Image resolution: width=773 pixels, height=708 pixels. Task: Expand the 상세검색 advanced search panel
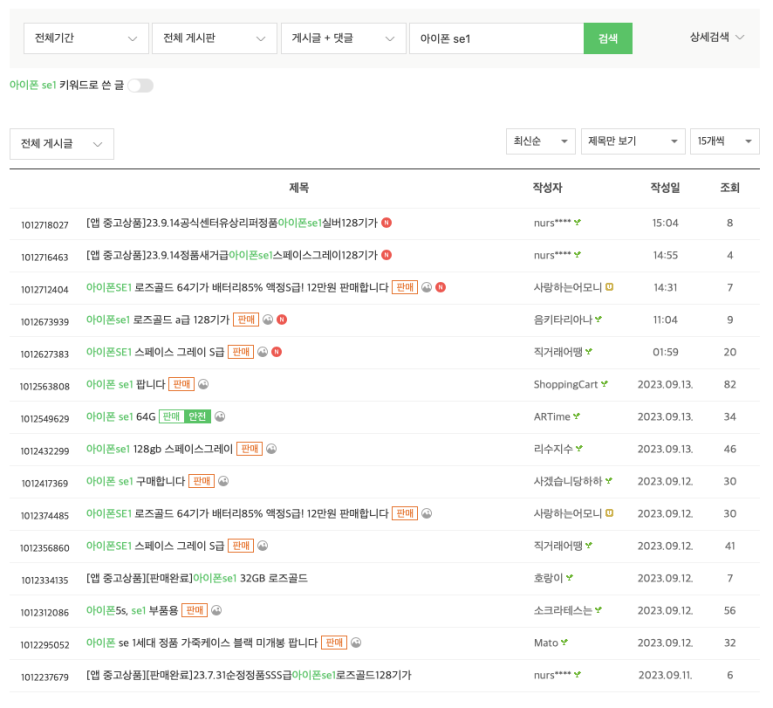click(717, 38)
